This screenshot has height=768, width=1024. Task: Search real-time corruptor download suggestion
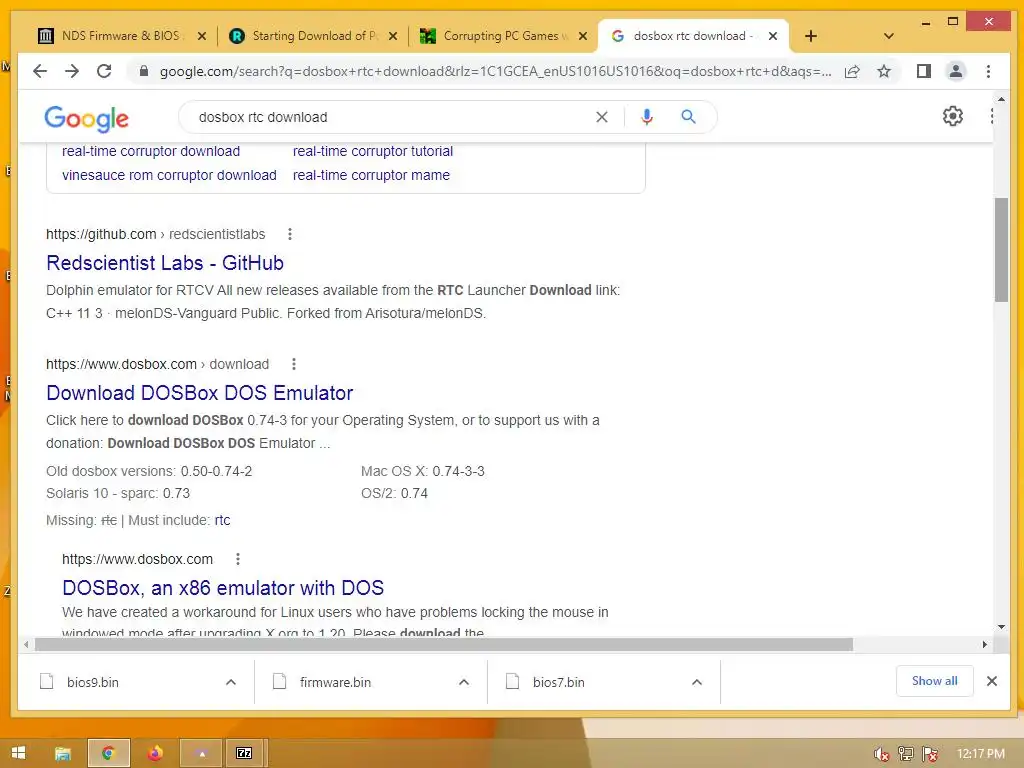coord(151,151)
